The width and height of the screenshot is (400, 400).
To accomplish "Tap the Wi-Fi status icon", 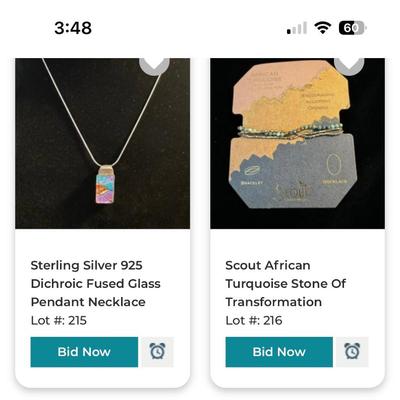I will 322,28.
